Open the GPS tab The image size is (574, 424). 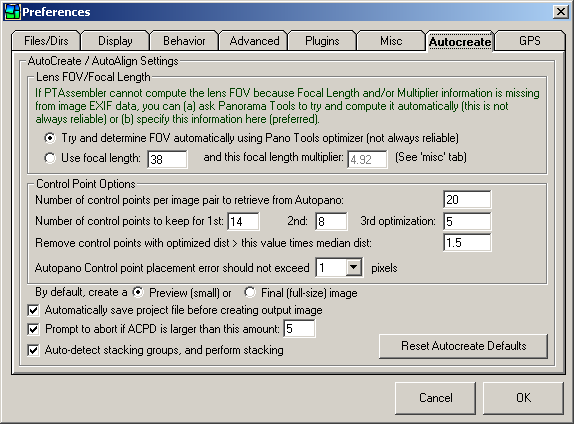coord(529,41)
